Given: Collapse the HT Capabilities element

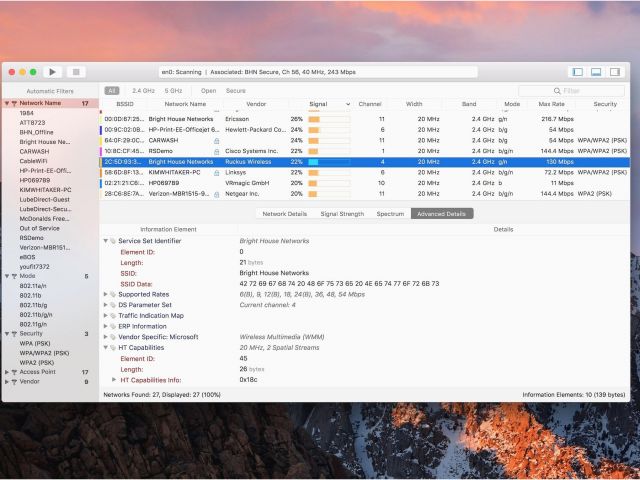Looking at the screenshot, I should pyautogui.click(x=106, y=347).
